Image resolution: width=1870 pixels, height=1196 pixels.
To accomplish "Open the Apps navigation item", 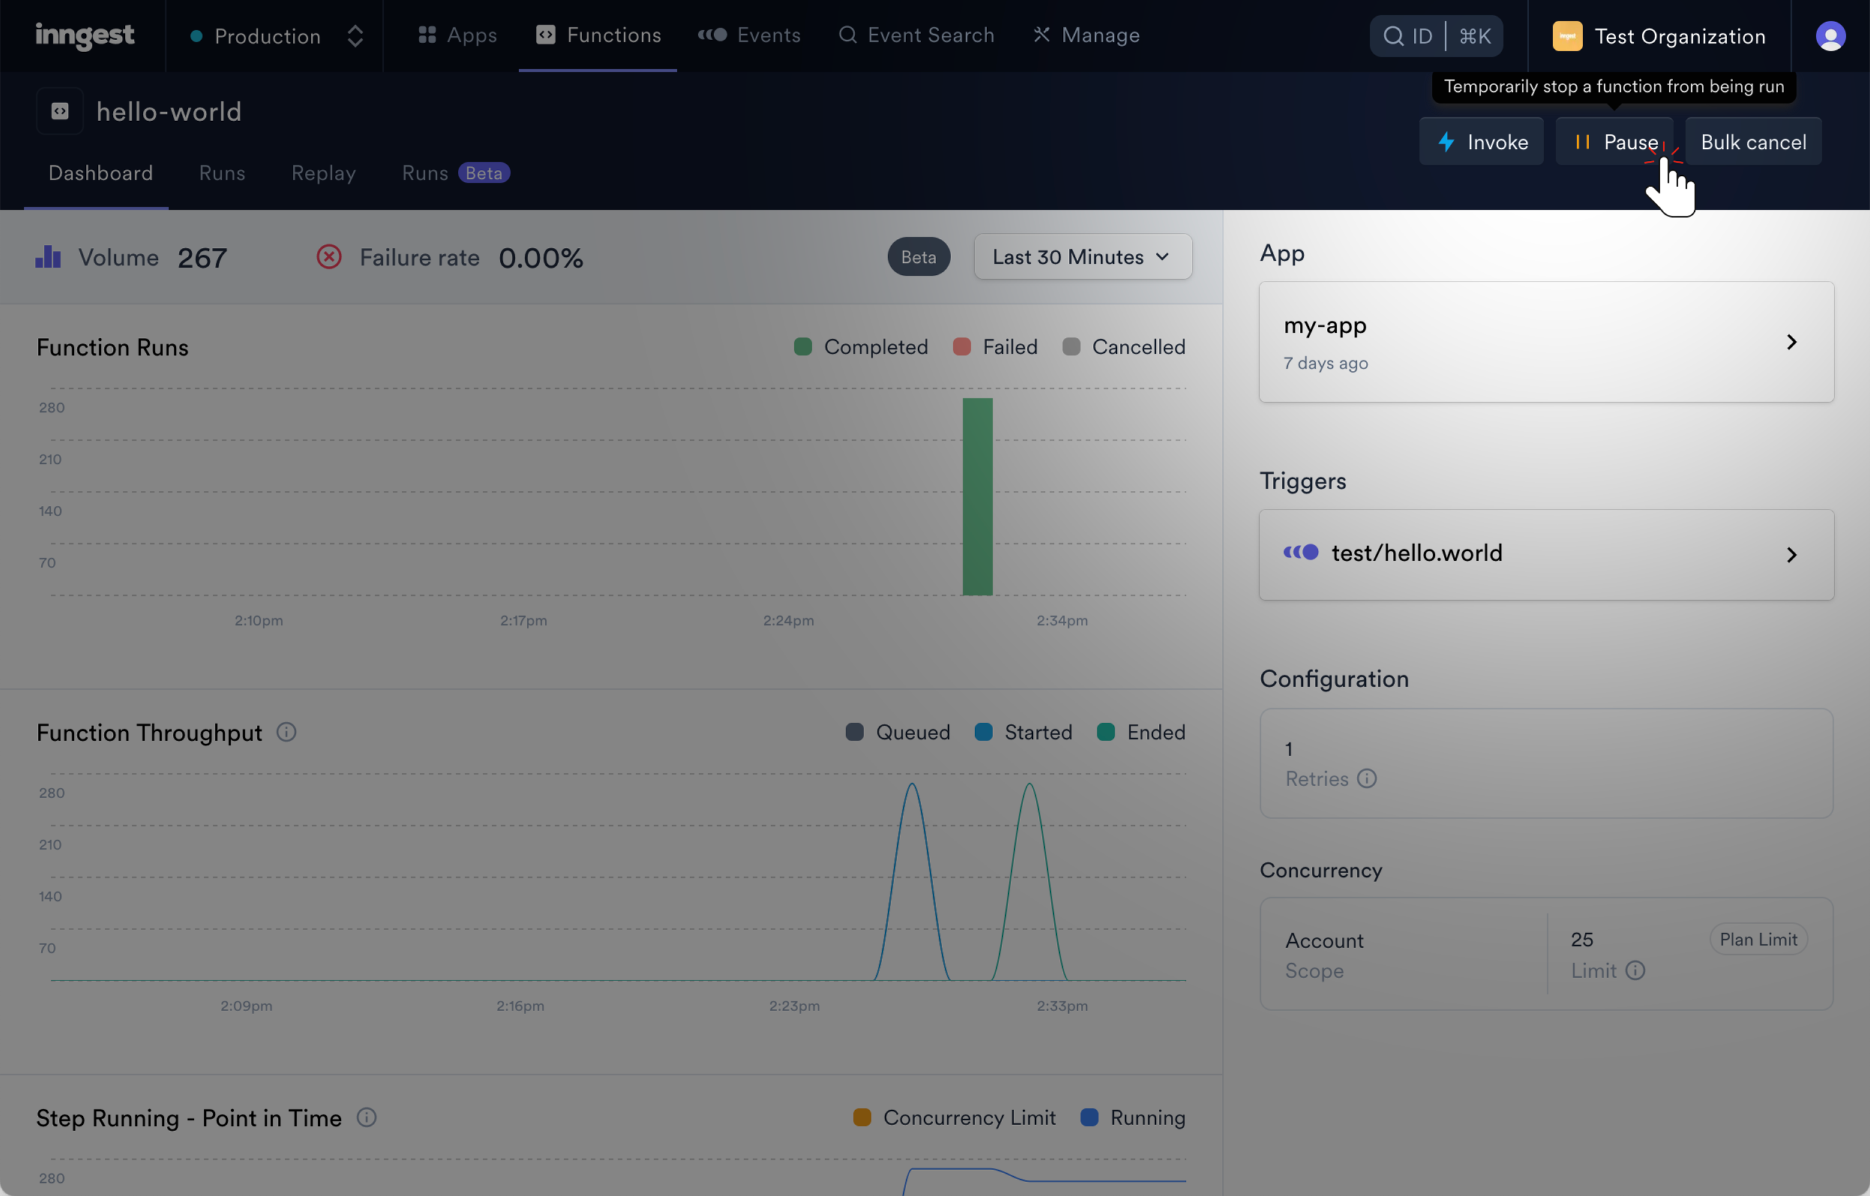I will [457, 35].
